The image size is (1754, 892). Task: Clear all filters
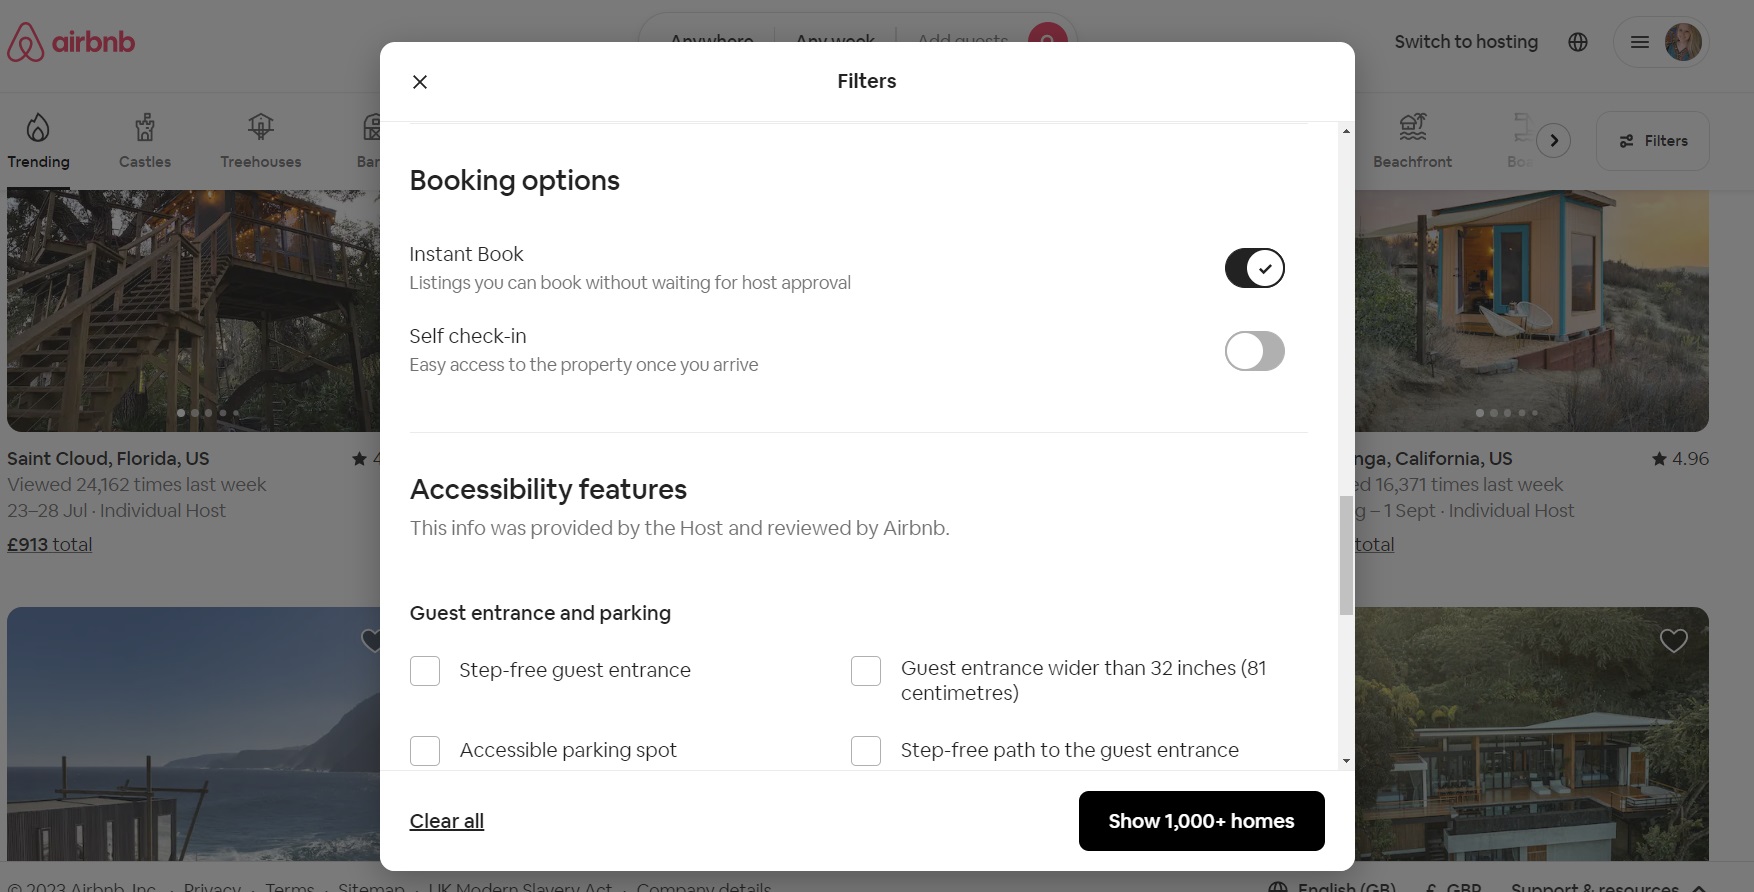(x=446, y=820)
